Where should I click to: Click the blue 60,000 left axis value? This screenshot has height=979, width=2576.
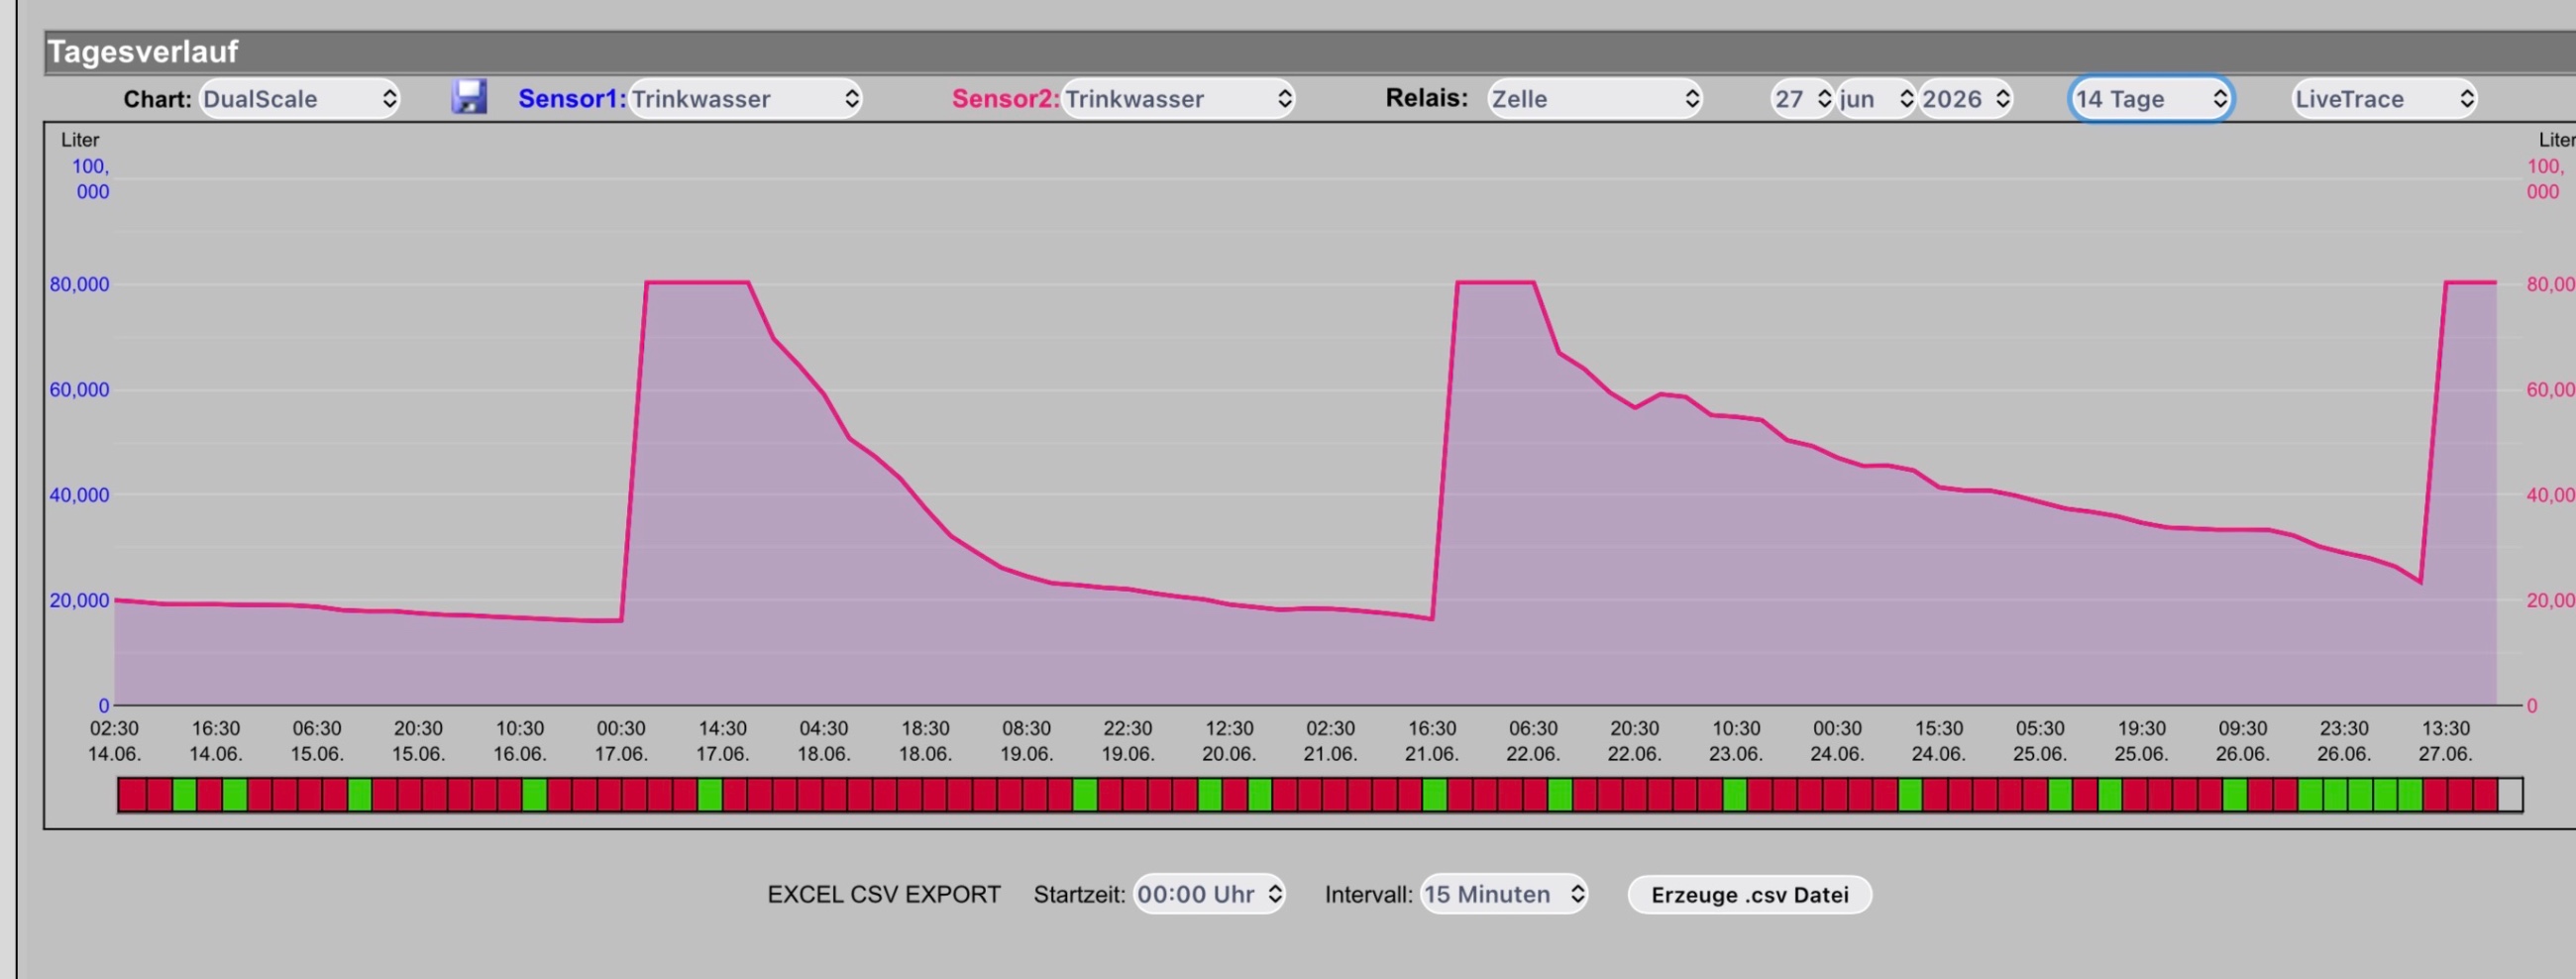(x=79, y=390)
